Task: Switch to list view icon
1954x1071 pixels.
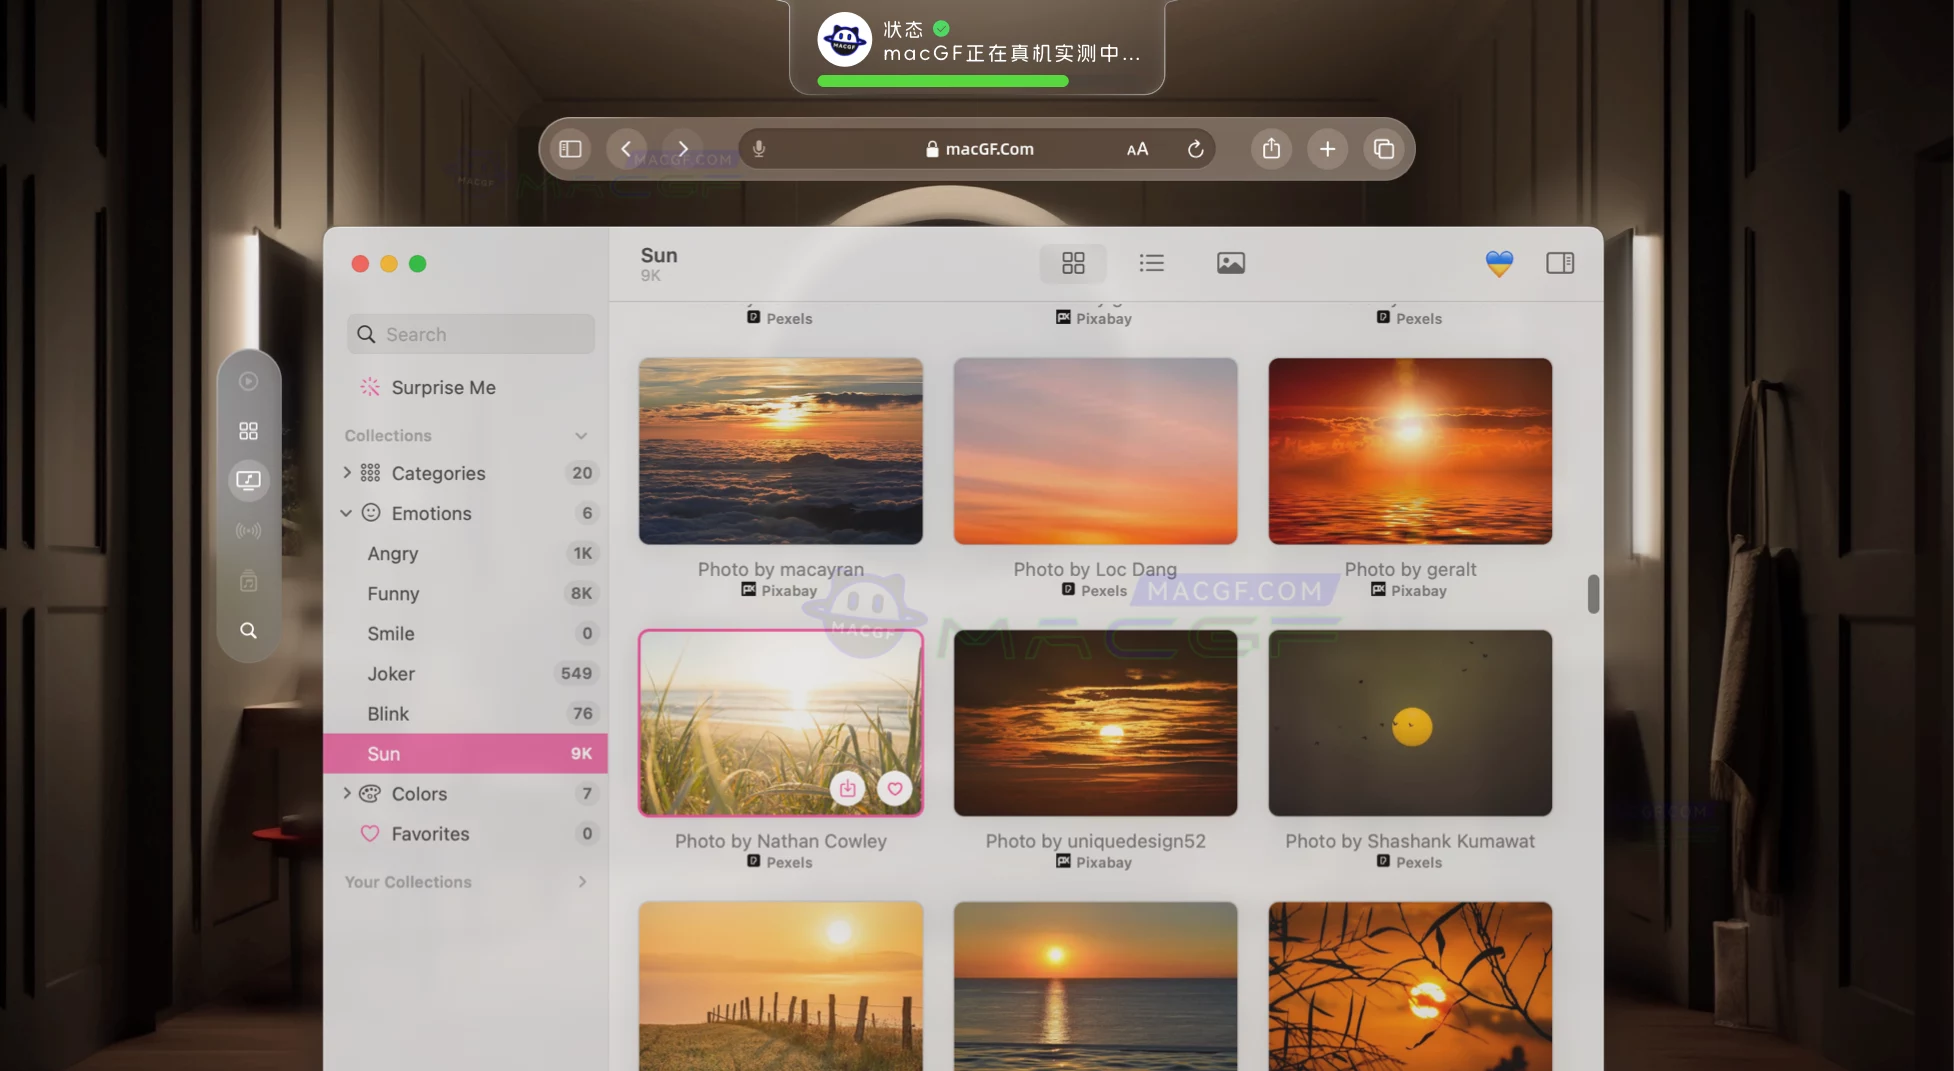Action: (x=1151, y=263)
